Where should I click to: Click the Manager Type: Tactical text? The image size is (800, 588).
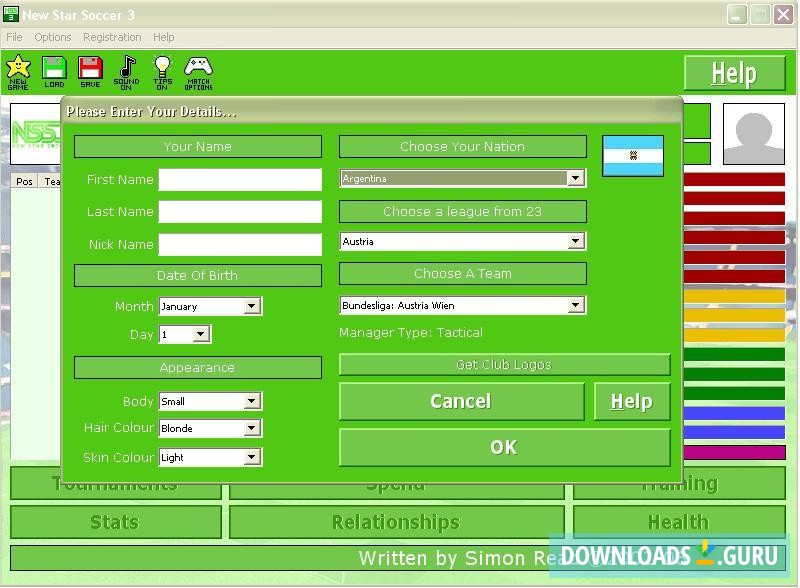411,333
